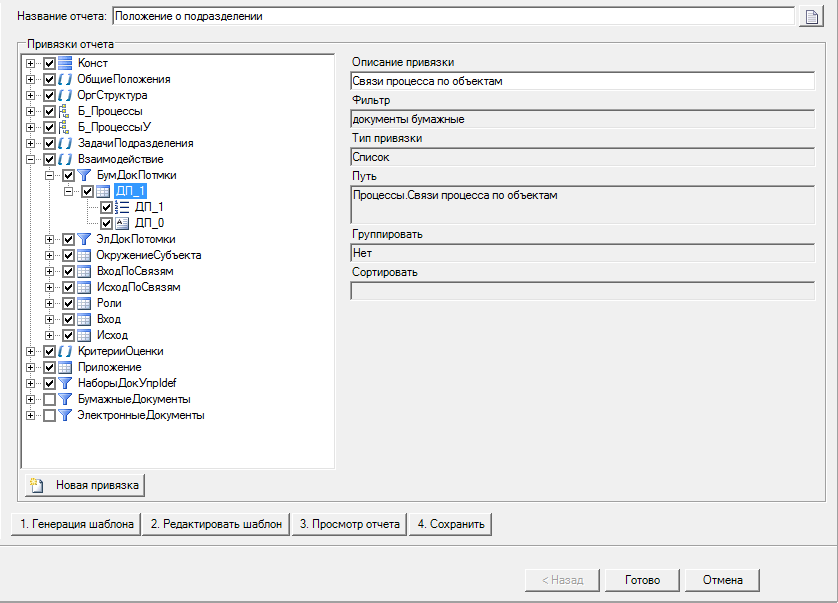Enable the БумажныеДокументы checkbox
The width and height of the screenshot is (838, 603).
click(x=49, y=399)
